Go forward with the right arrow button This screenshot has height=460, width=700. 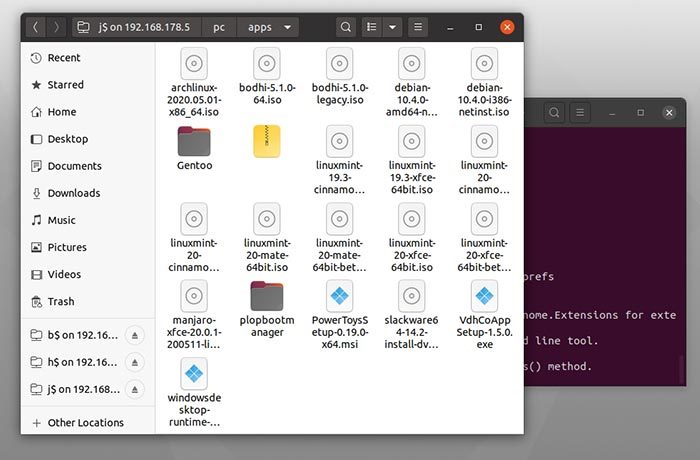[56, 27]
